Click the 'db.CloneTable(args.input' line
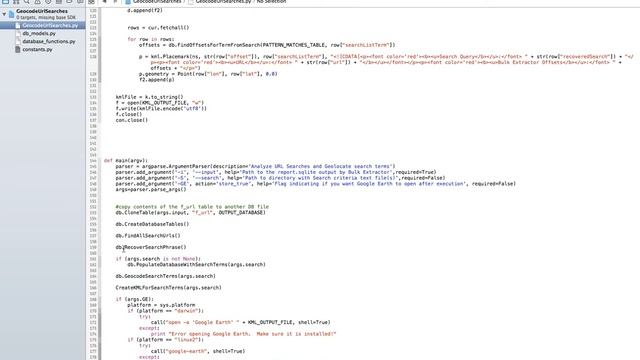 pyautogui.click(x=190, y=212)
